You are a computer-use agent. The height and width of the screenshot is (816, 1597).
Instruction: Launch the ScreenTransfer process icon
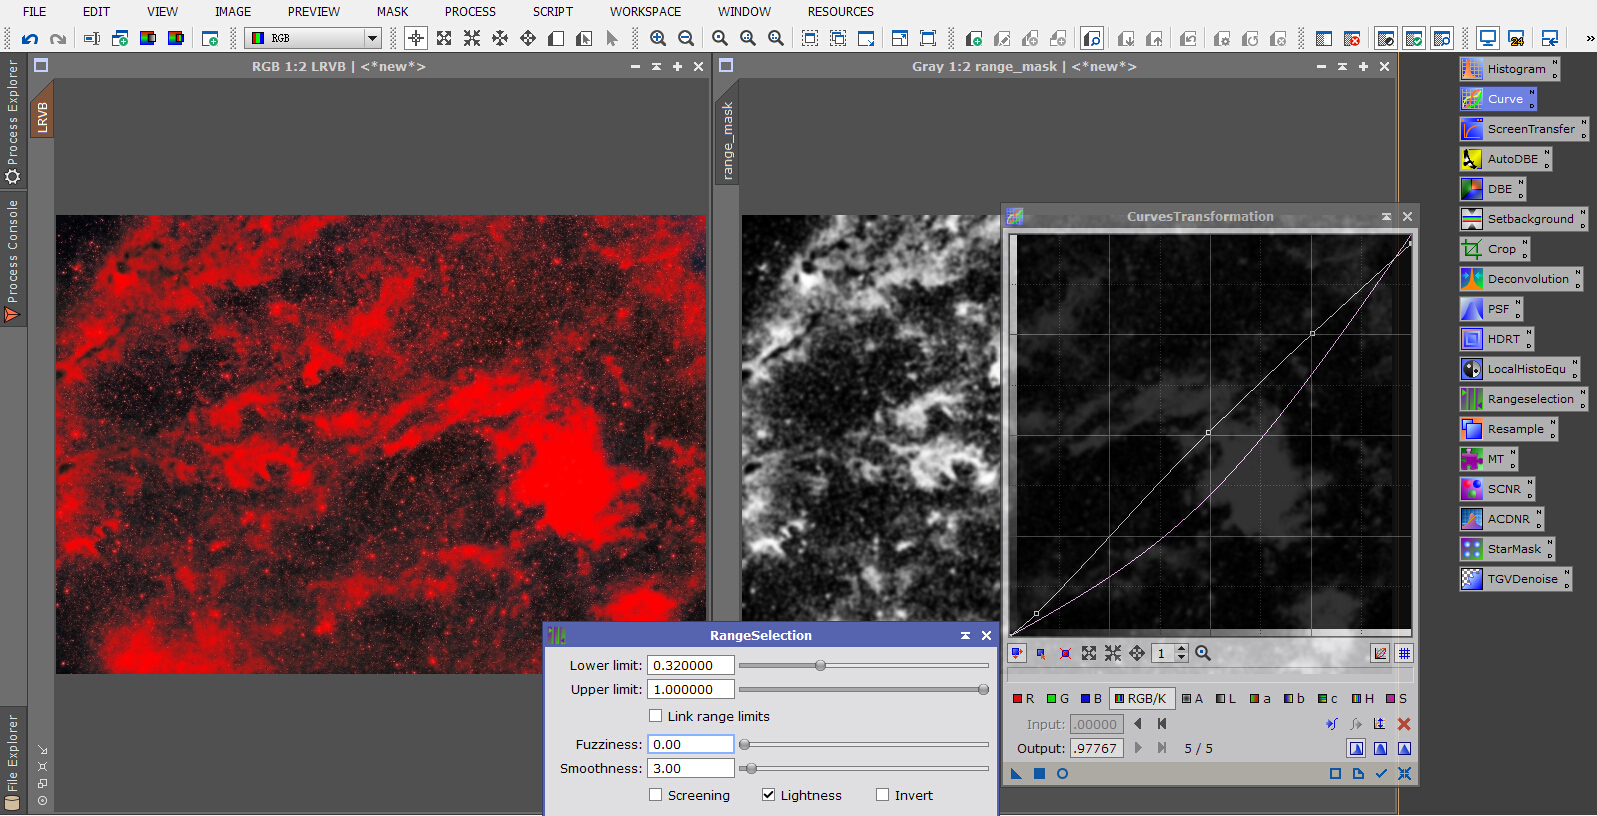(x=1524, y=129)
